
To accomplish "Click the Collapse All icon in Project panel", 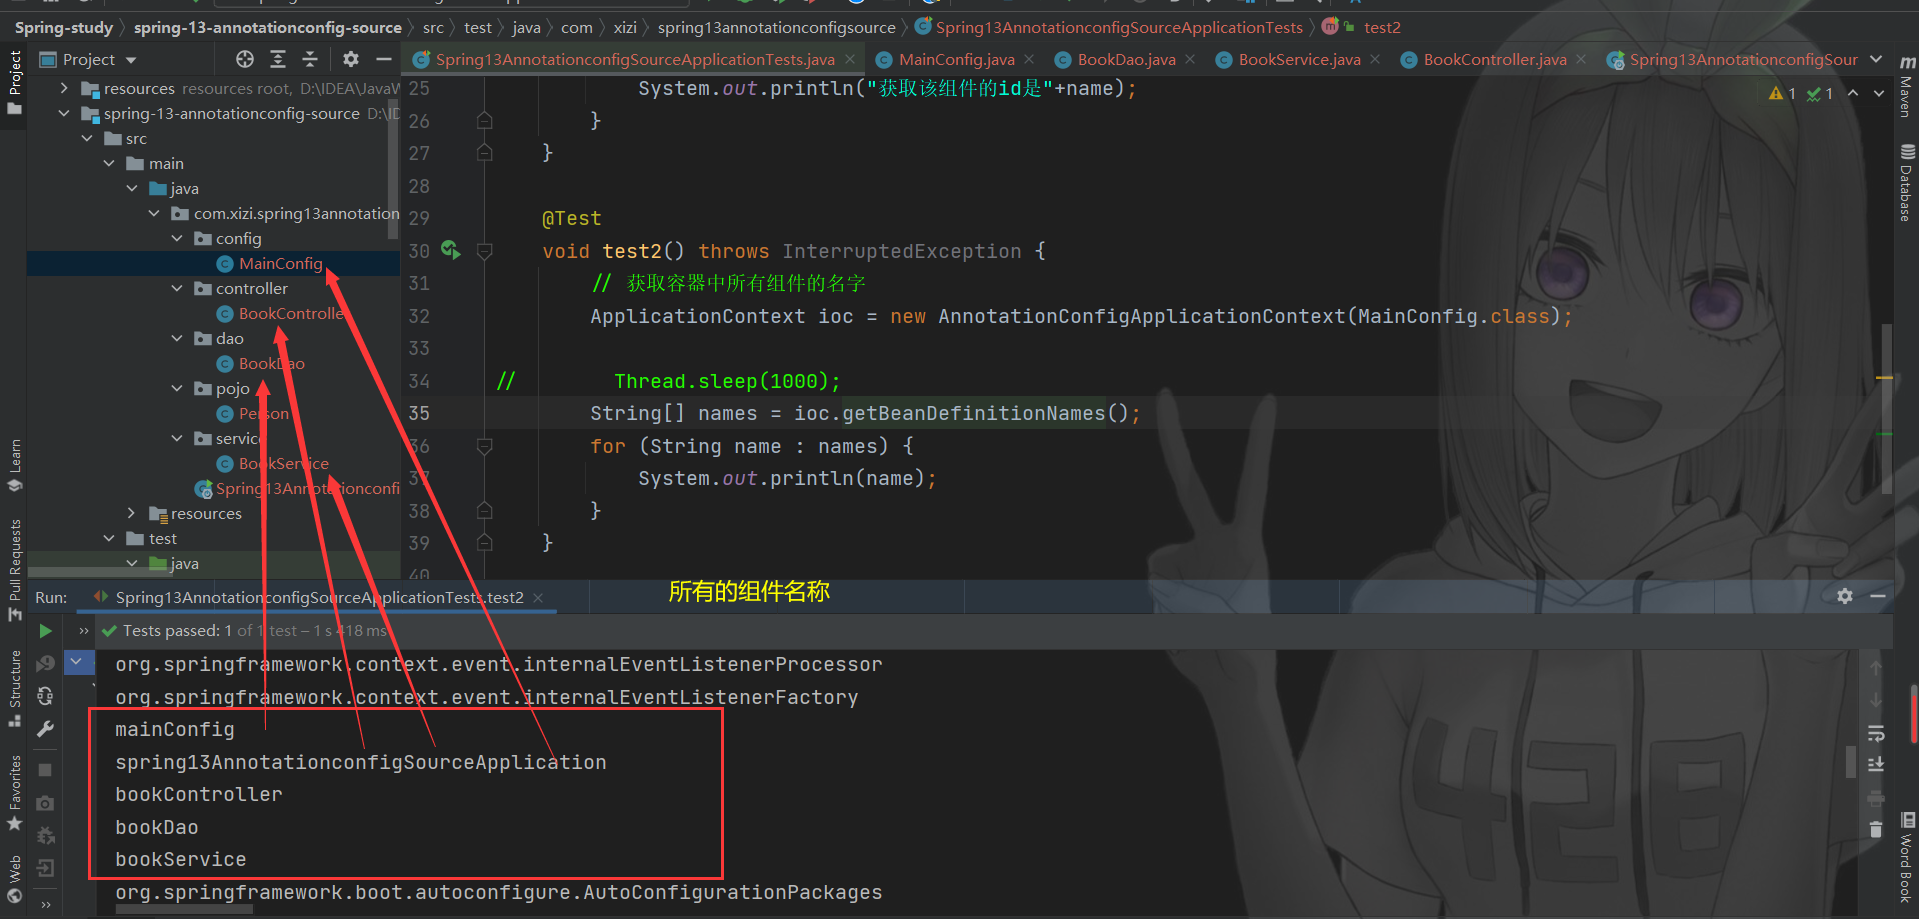I will [310, 59].
